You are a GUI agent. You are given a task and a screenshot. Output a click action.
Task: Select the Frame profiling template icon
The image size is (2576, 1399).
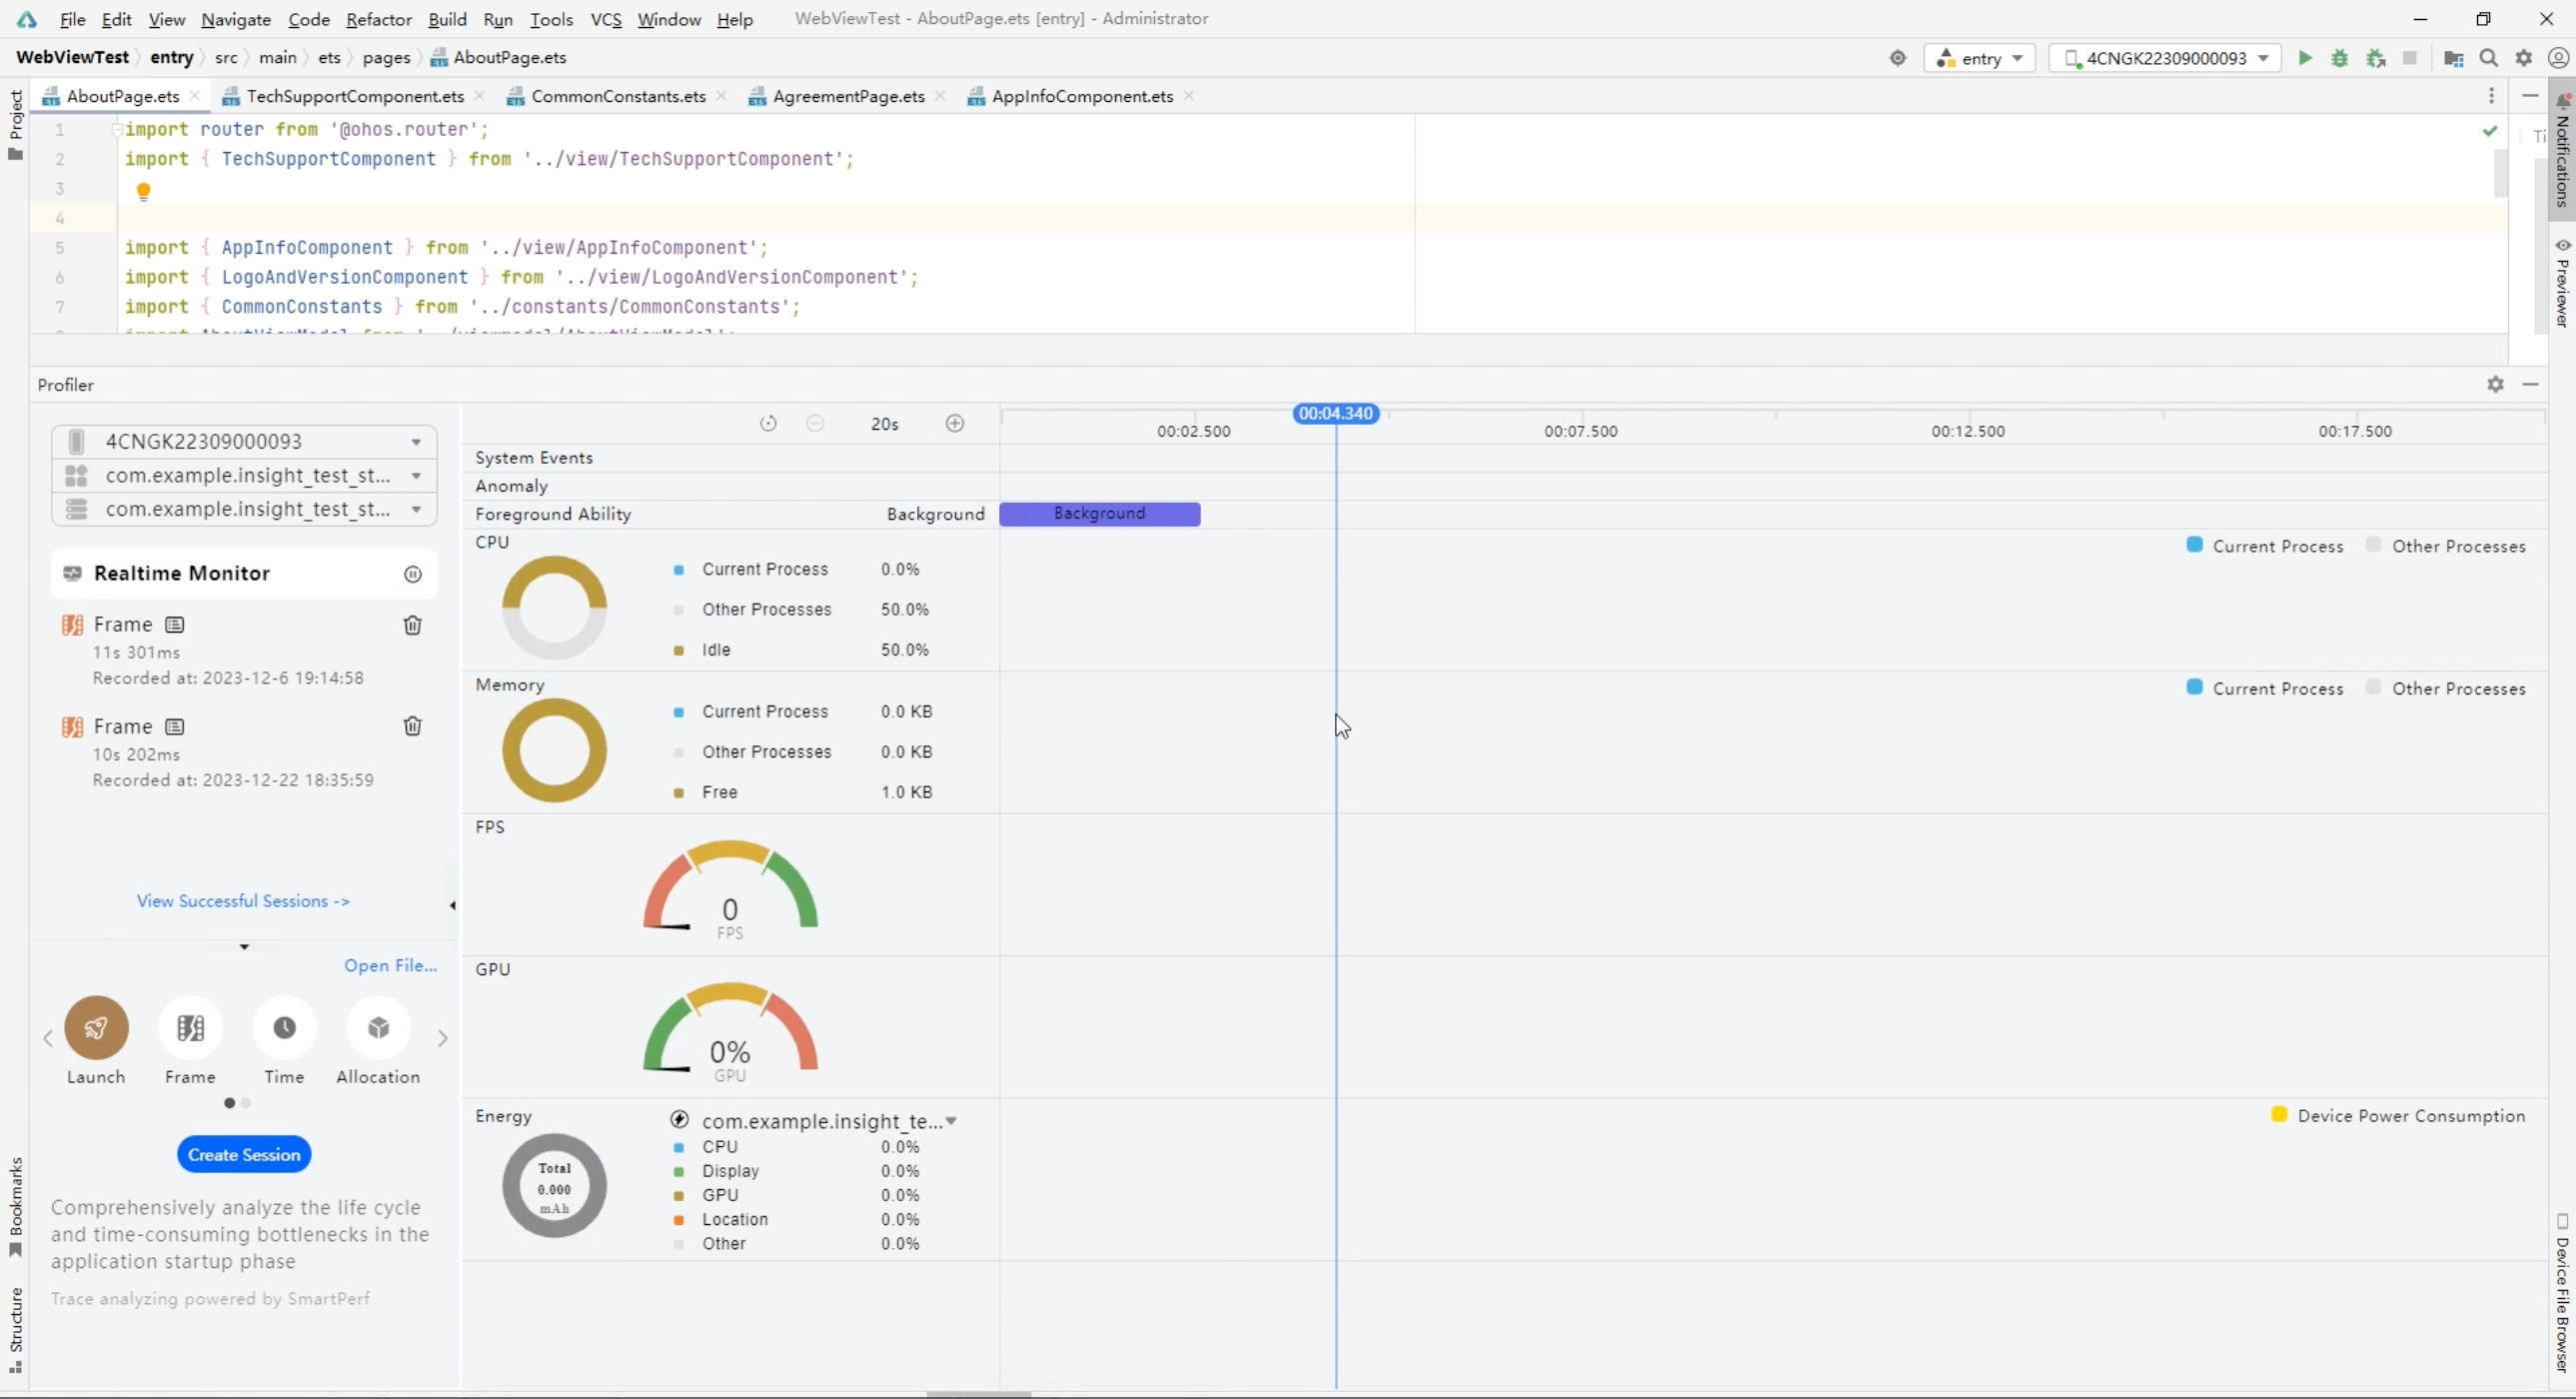click(x=190, y=1027)
